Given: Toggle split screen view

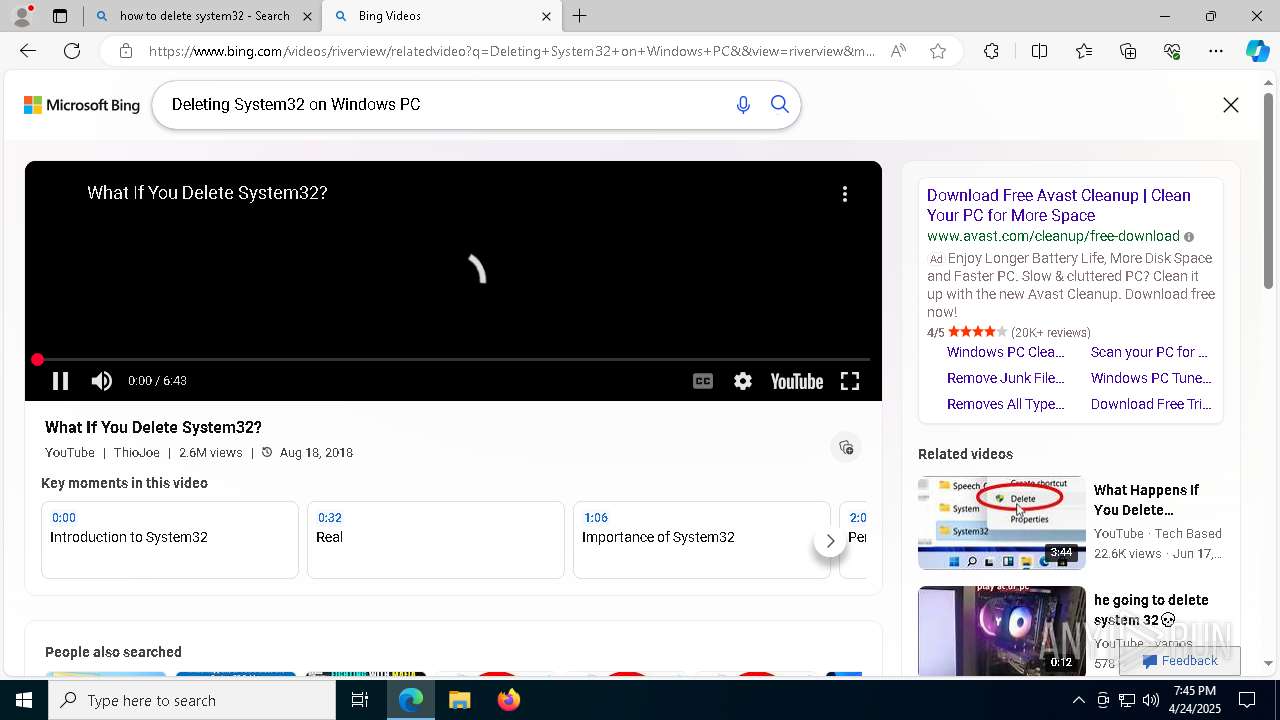Looking at the screenshot, I should pos(1039,51).
